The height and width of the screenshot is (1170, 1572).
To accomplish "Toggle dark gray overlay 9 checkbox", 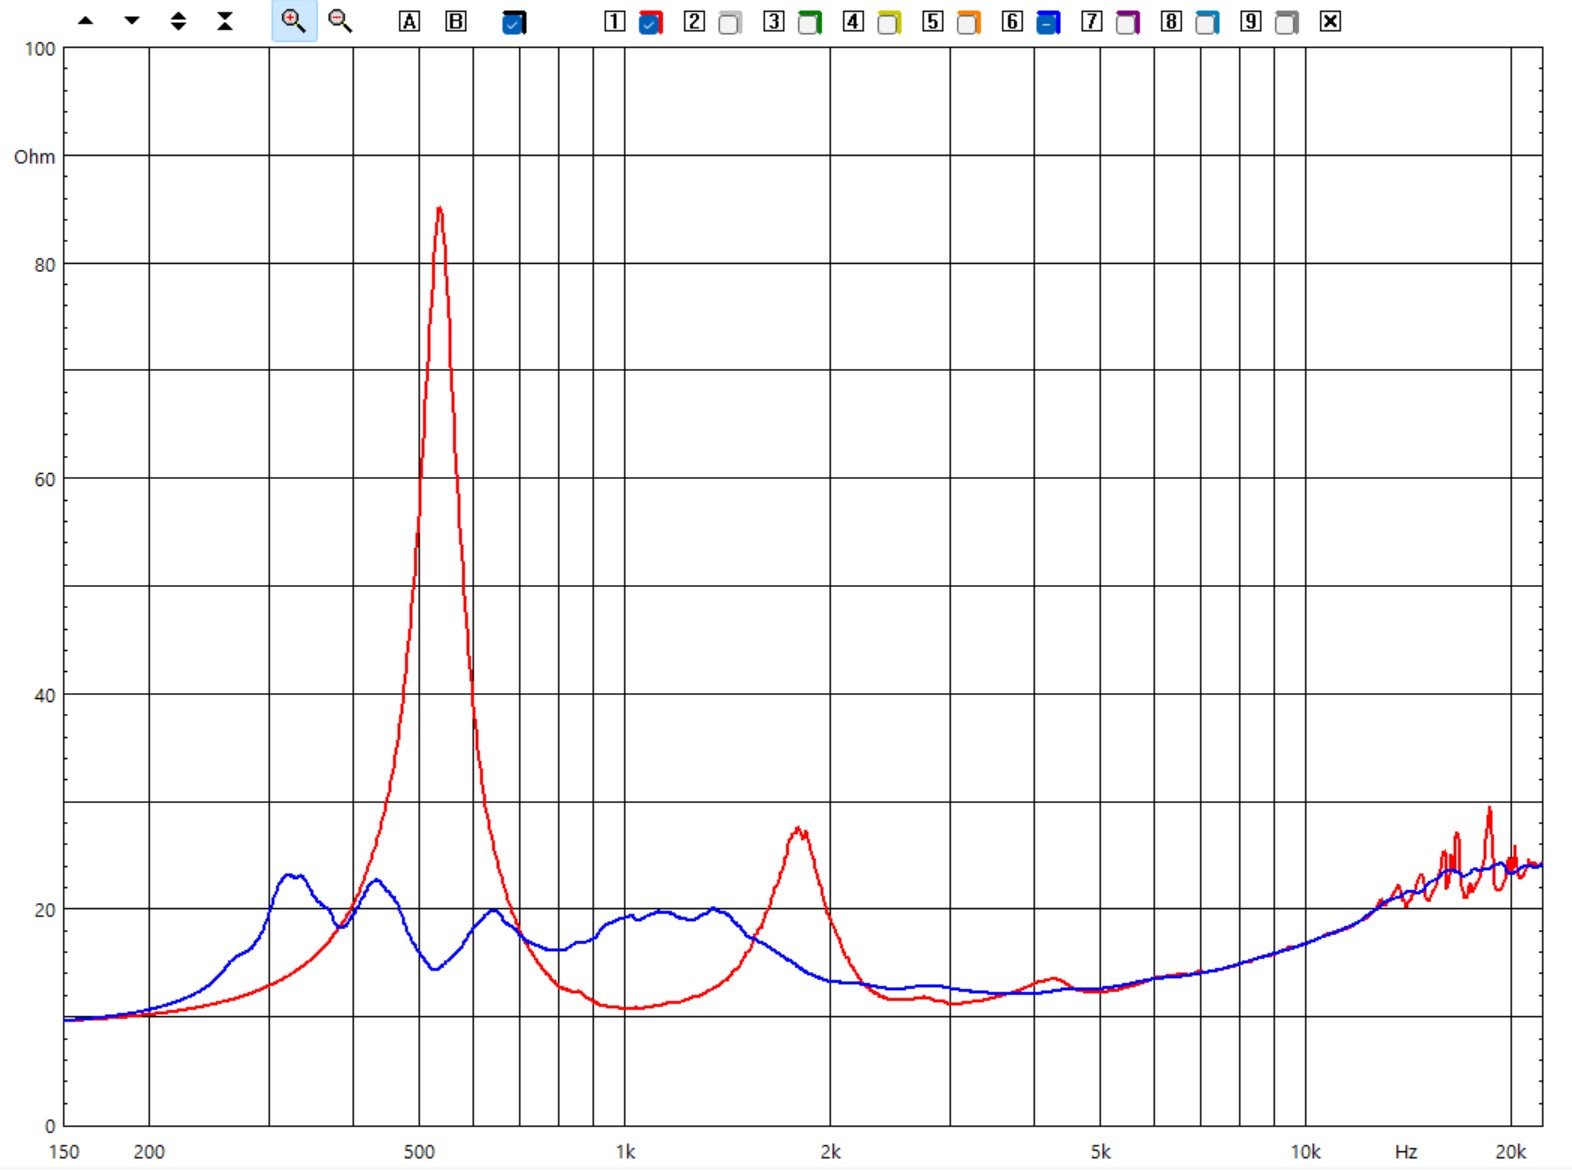I will (1287, 23).
